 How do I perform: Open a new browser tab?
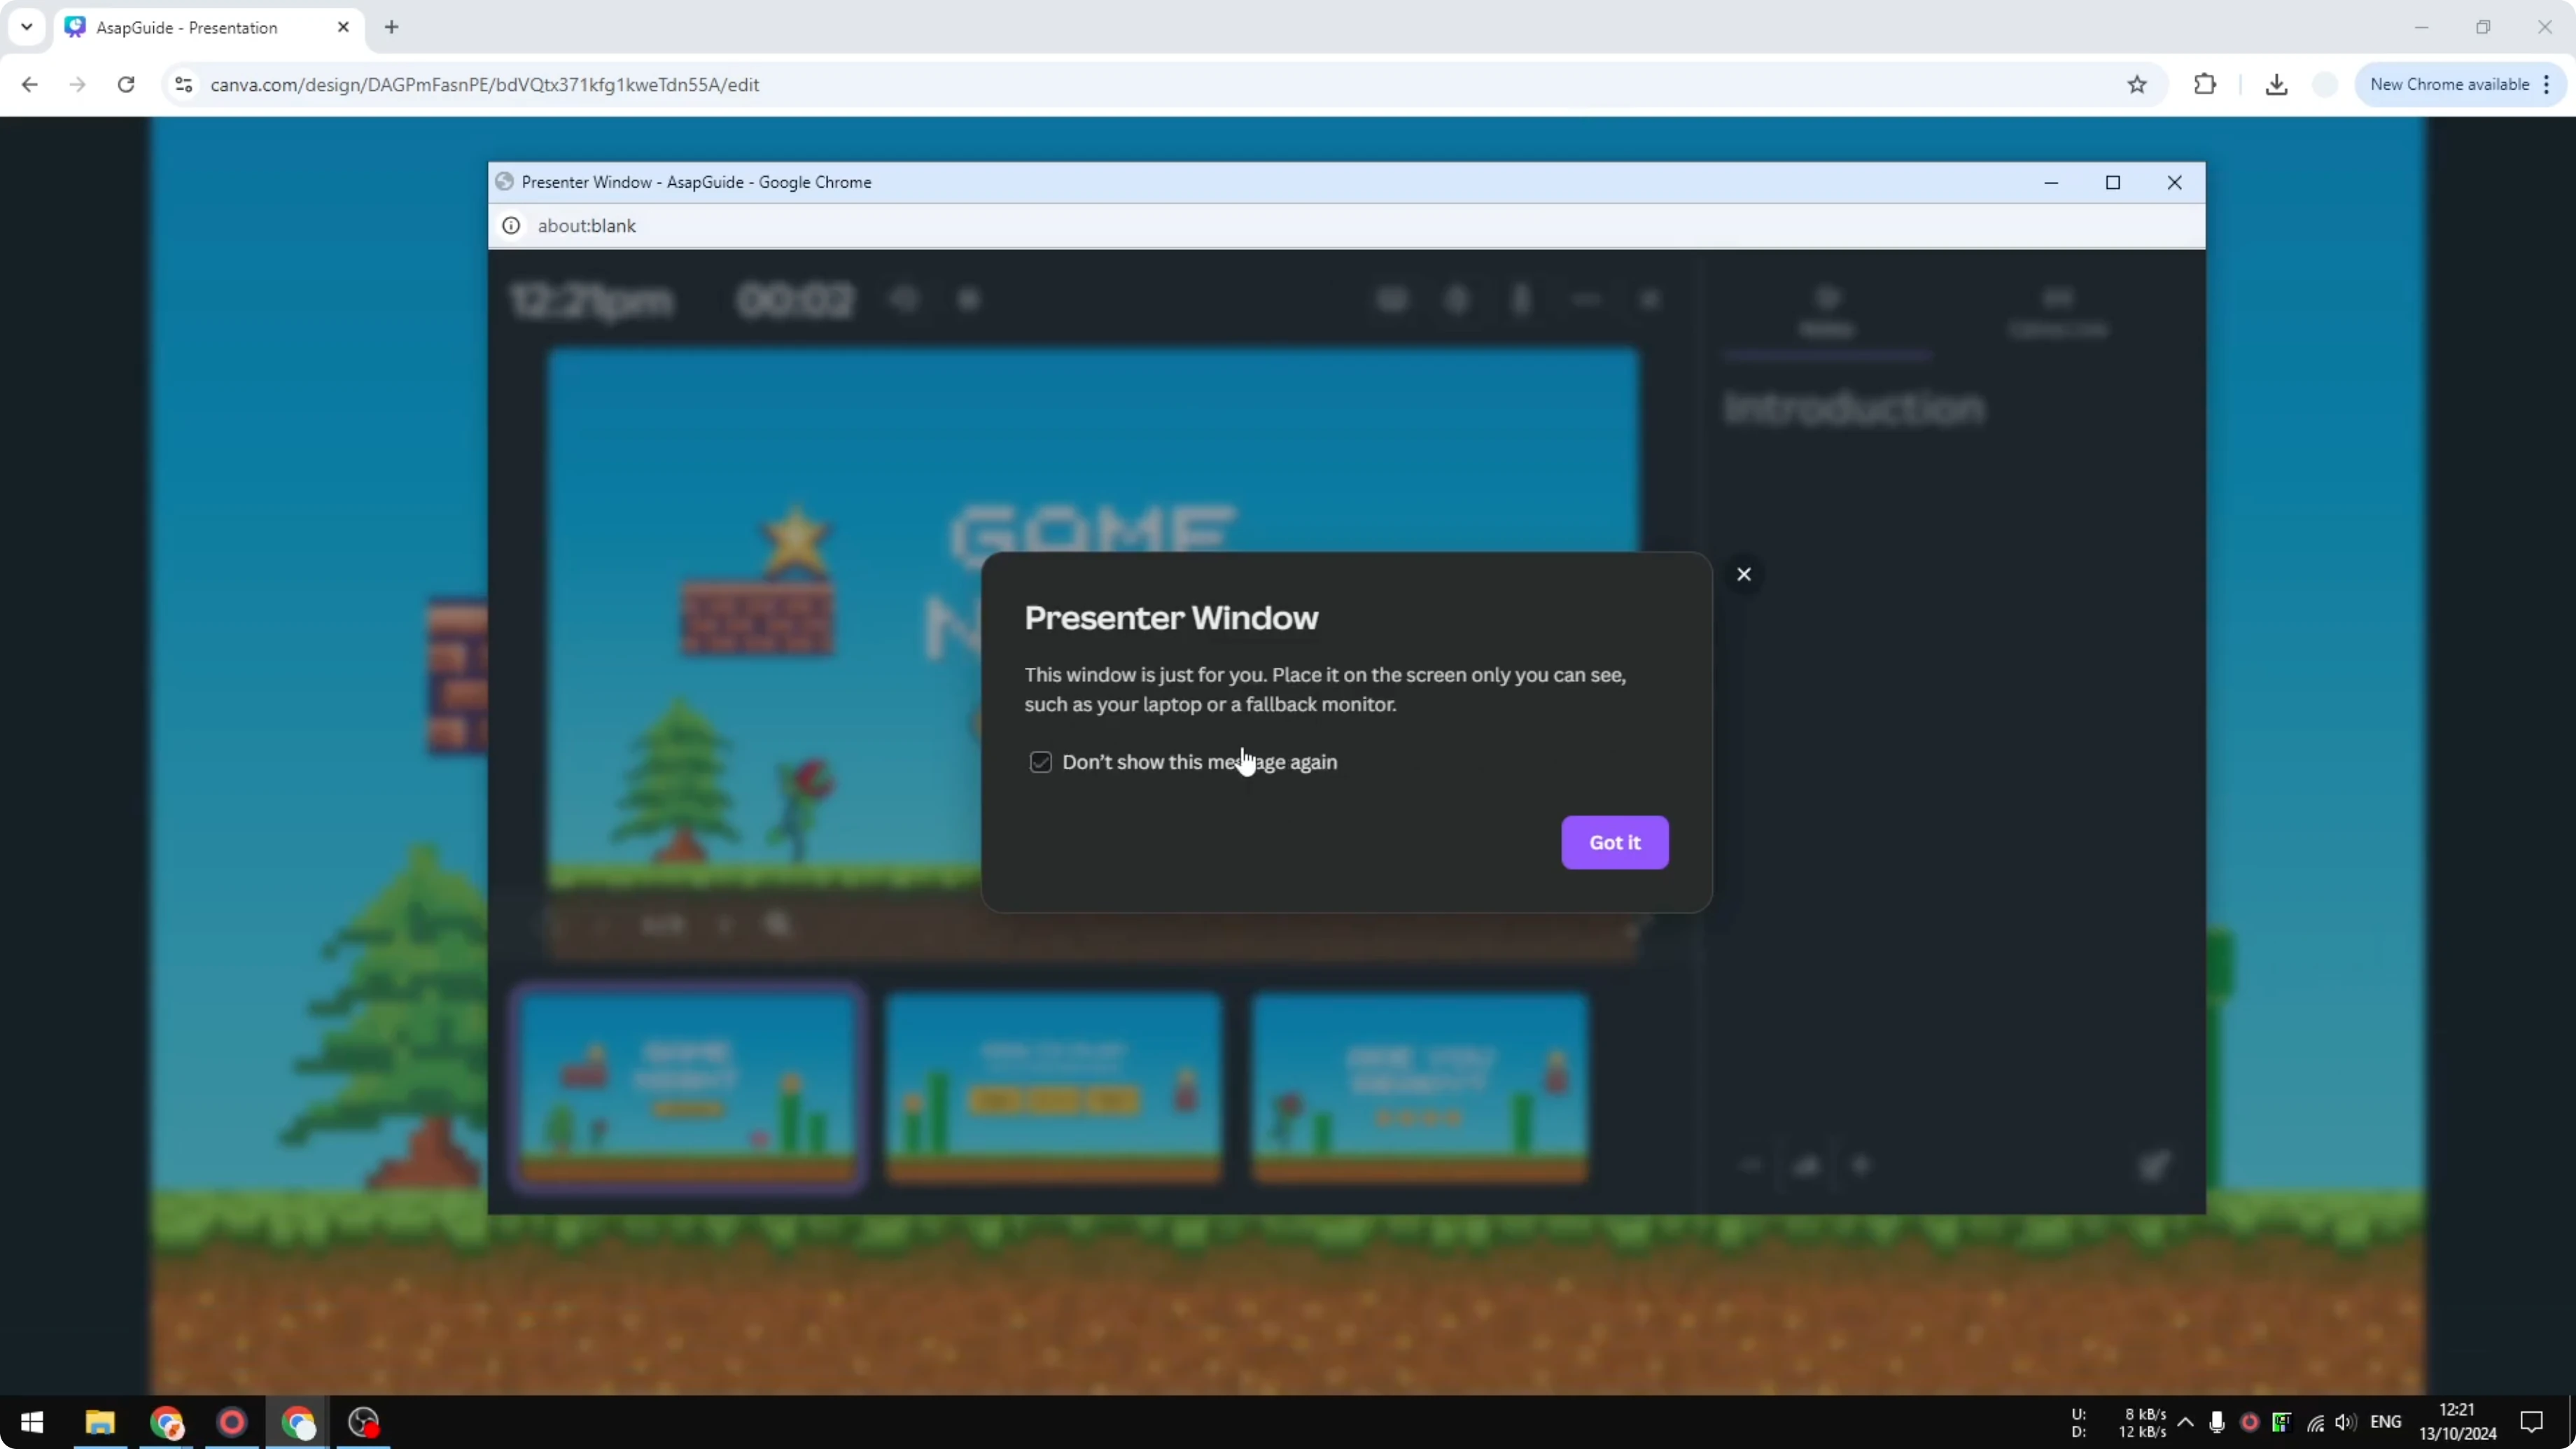[391, 27]
